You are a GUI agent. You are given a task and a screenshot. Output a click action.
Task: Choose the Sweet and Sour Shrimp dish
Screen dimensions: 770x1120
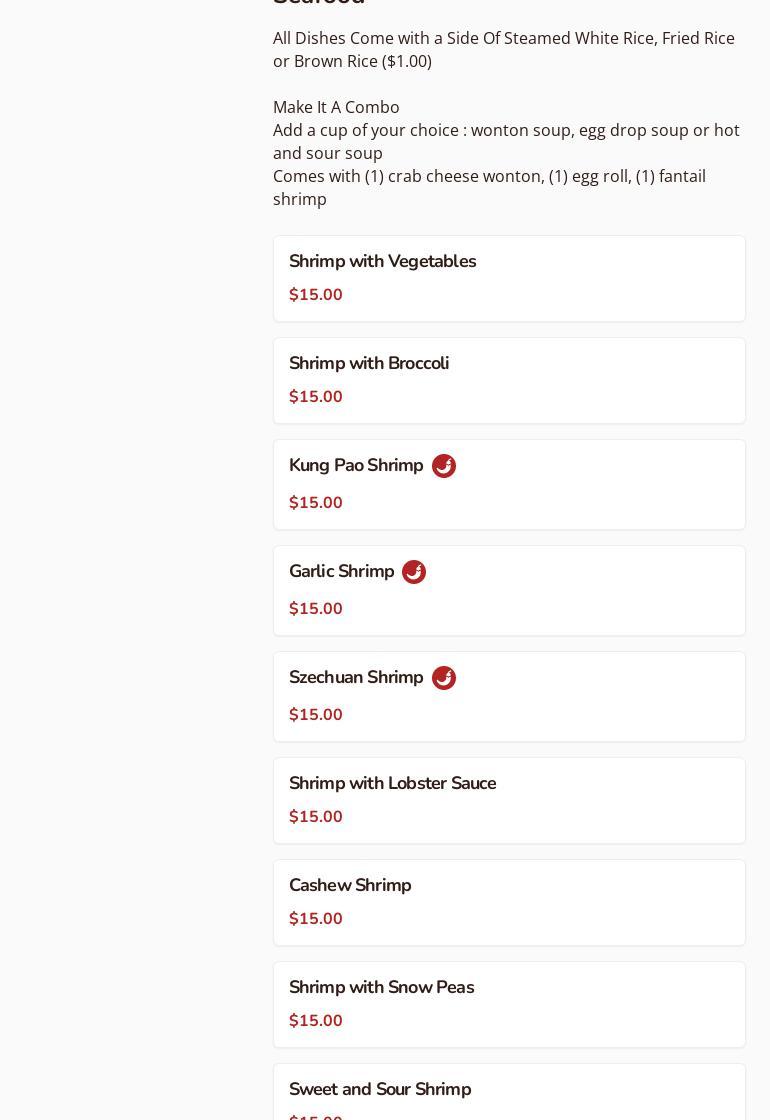(x=380, y=1089)
